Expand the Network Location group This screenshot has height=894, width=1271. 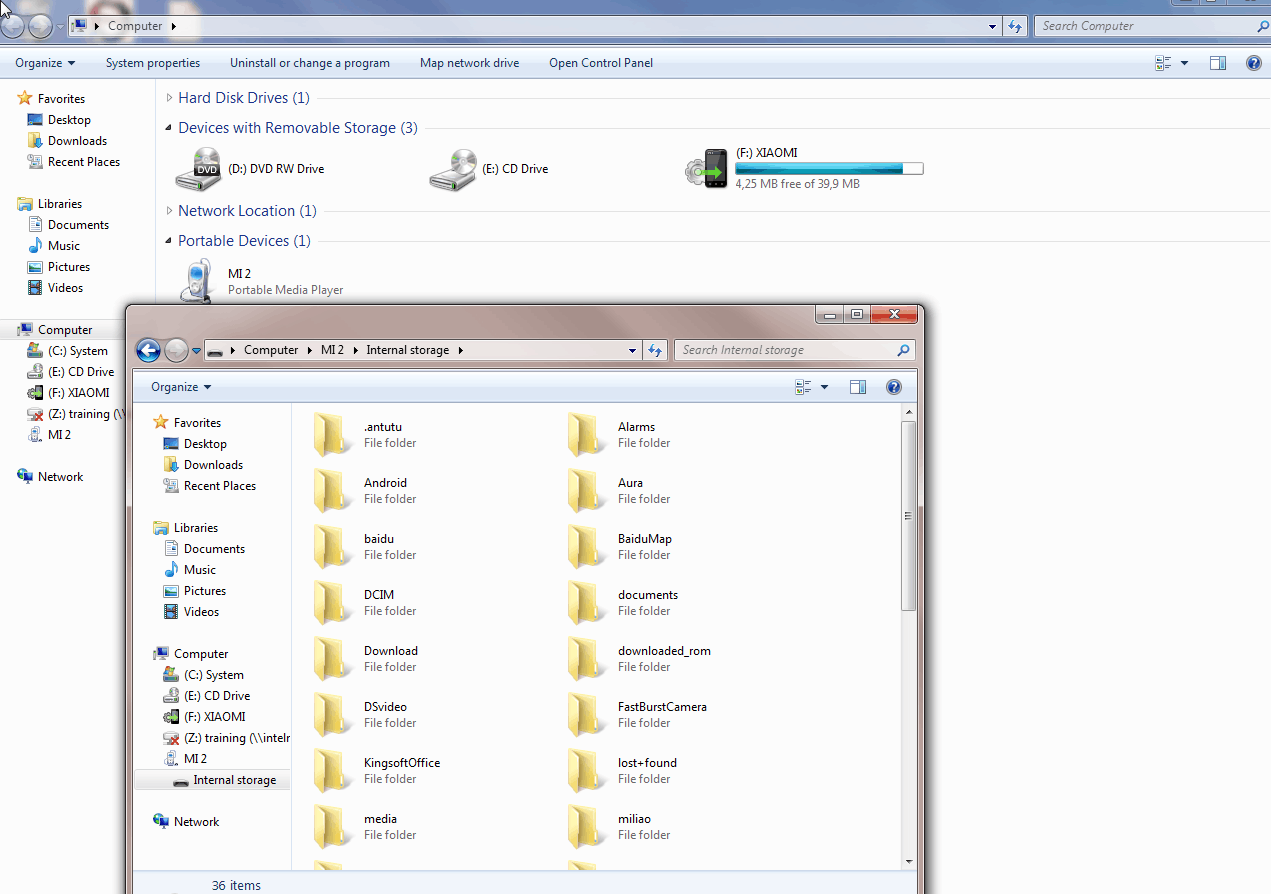[x=169, y=211]
